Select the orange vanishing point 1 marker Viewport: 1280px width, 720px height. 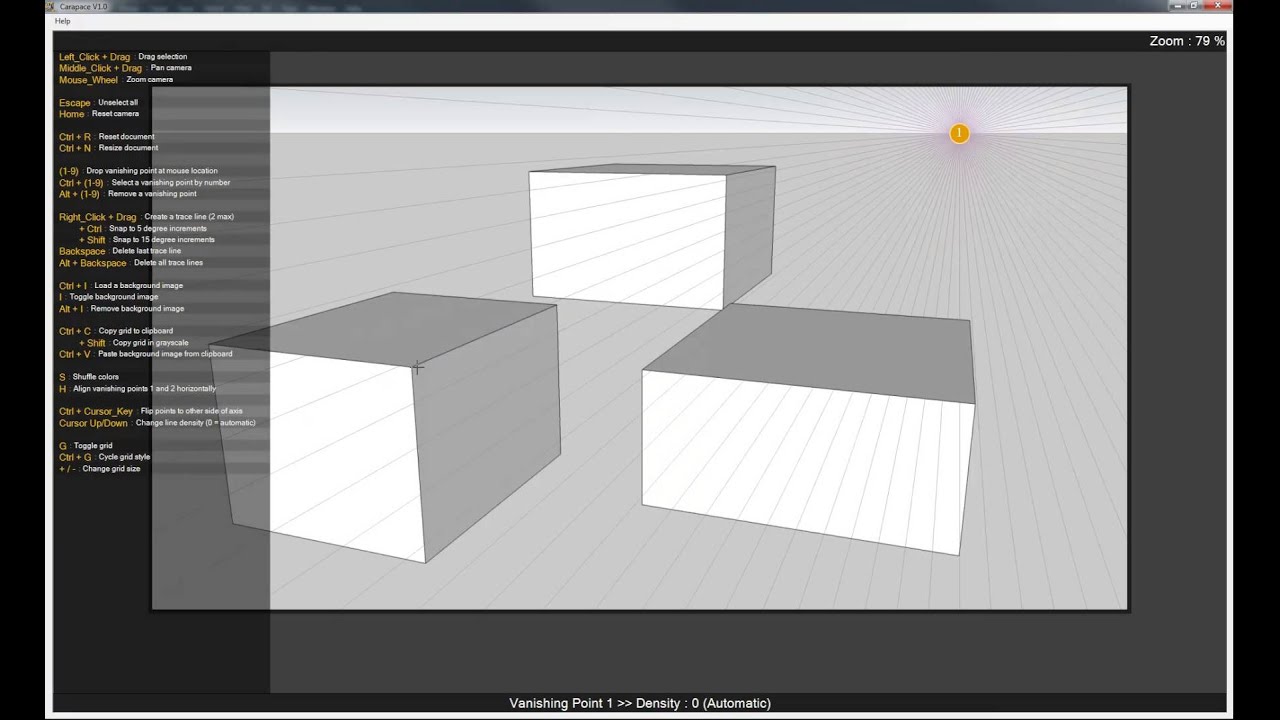959,133
